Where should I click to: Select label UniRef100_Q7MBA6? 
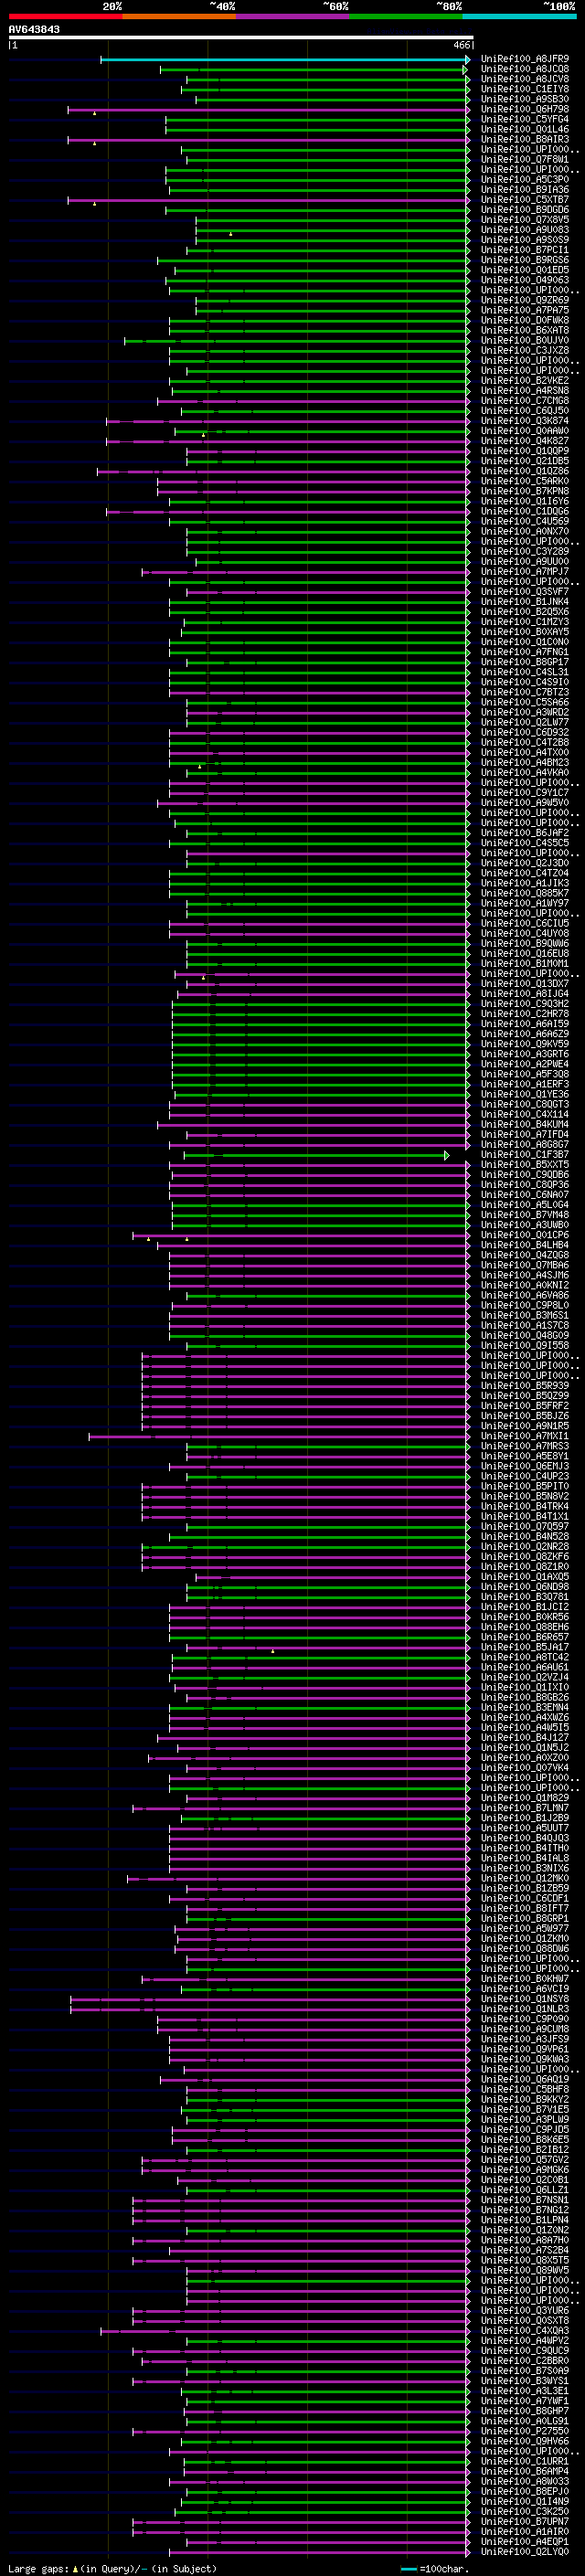(x=525, y=1266)
